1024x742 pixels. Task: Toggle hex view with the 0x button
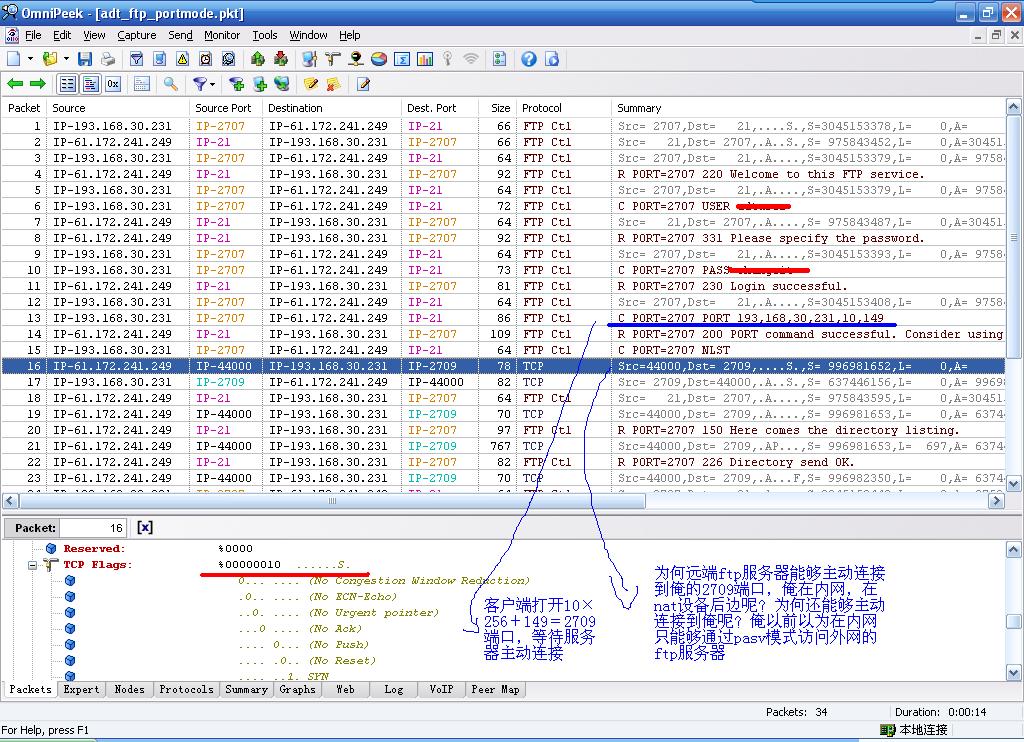(x=113, y=84)
